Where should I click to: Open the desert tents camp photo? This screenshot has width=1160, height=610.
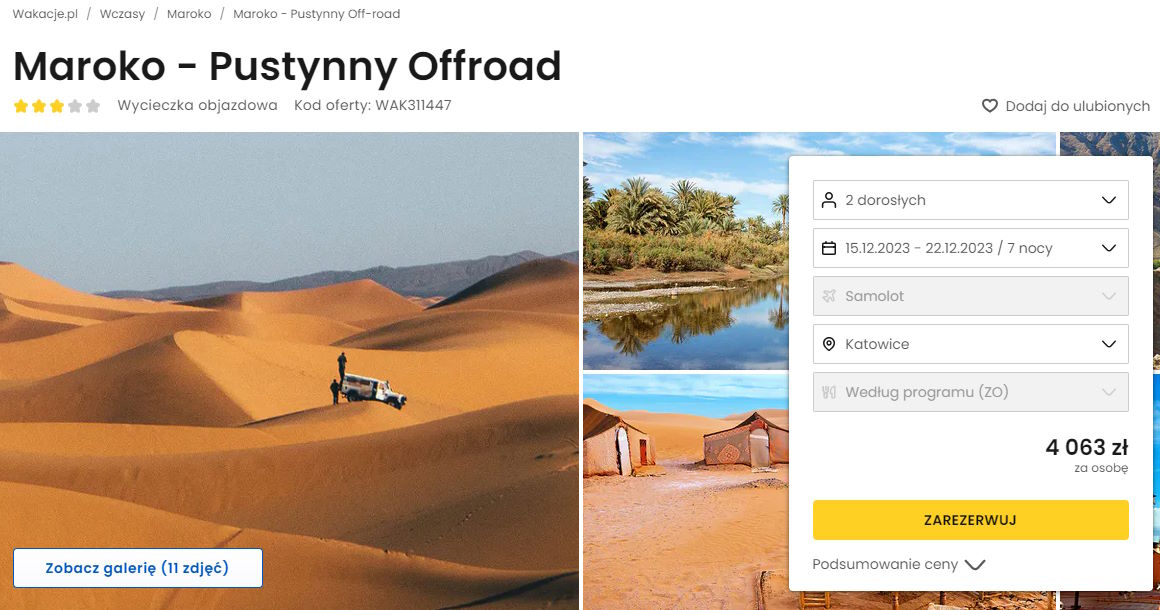[x=685, y=492]
